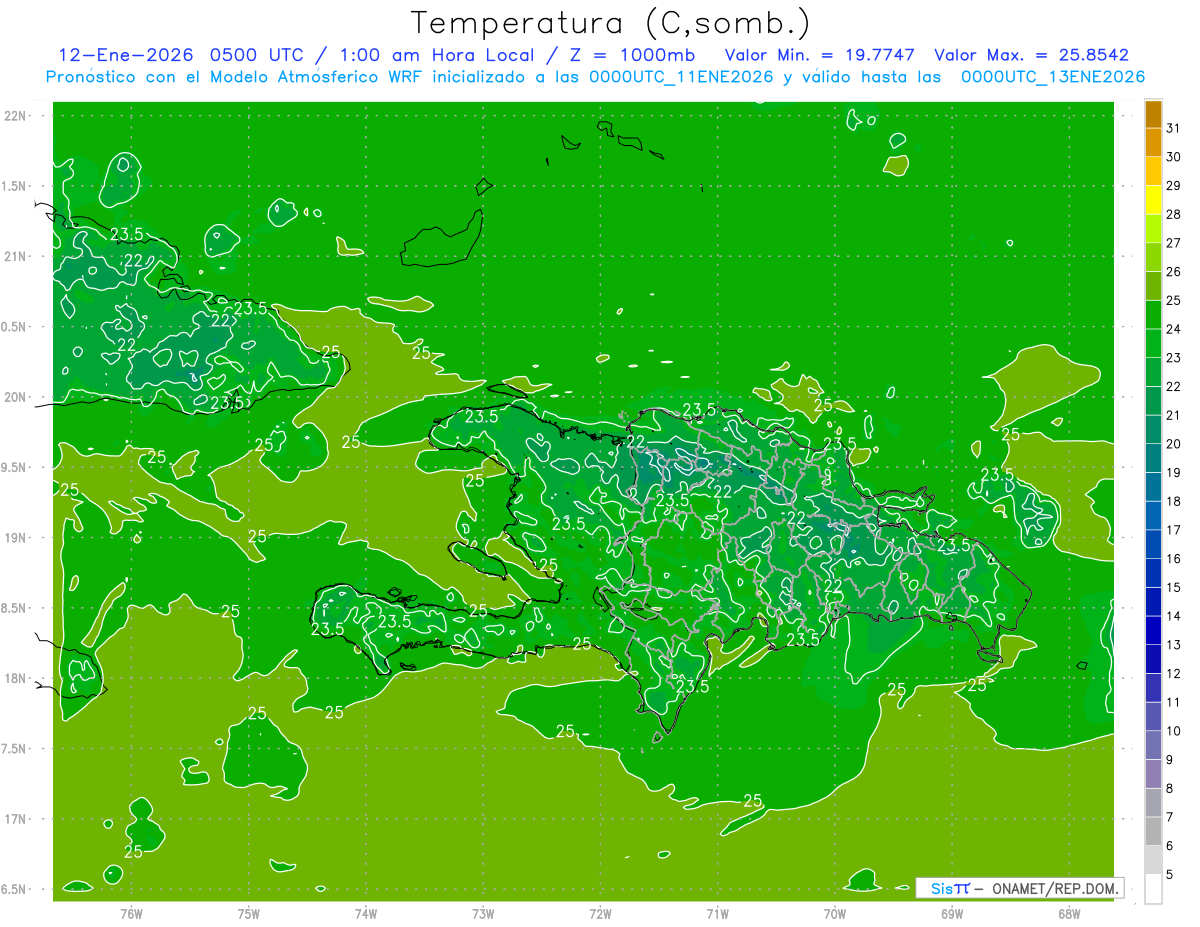The image size is (1200, 927).
Task: Pick the white swatch below scale value 5
Action: 1153,889
